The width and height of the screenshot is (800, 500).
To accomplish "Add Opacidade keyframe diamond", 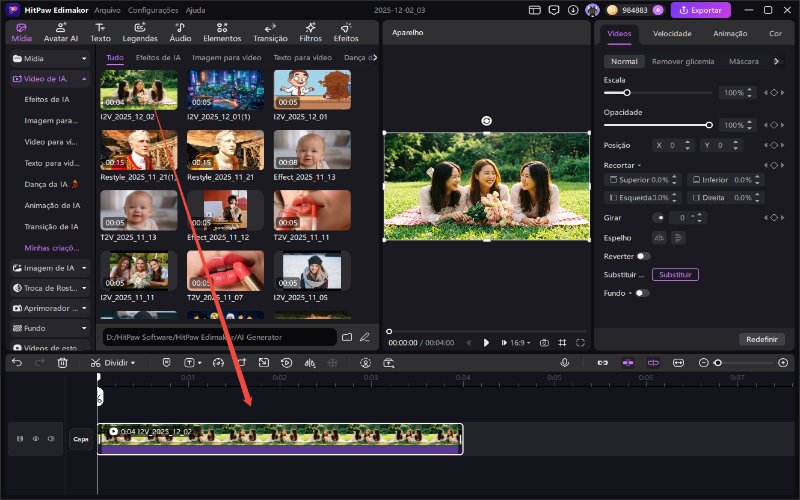I will [774, 125].
